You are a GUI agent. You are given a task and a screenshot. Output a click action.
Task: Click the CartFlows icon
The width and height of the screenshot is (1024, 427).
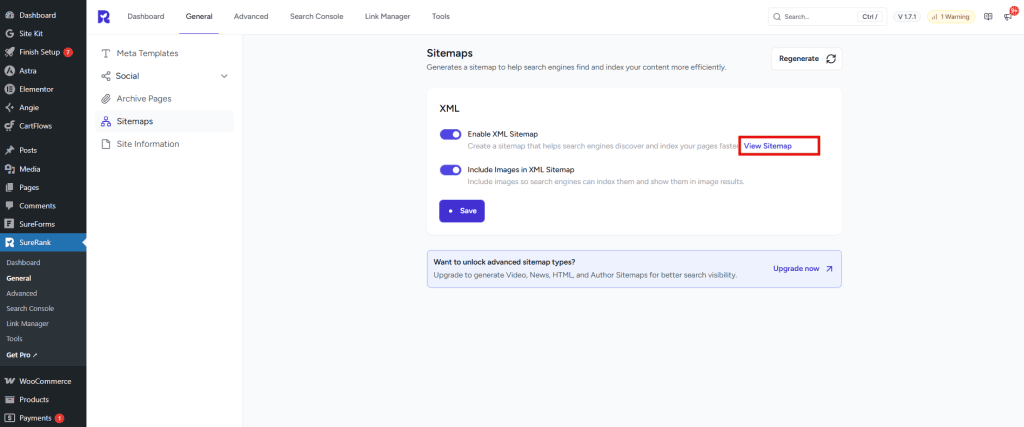(9, 126)
